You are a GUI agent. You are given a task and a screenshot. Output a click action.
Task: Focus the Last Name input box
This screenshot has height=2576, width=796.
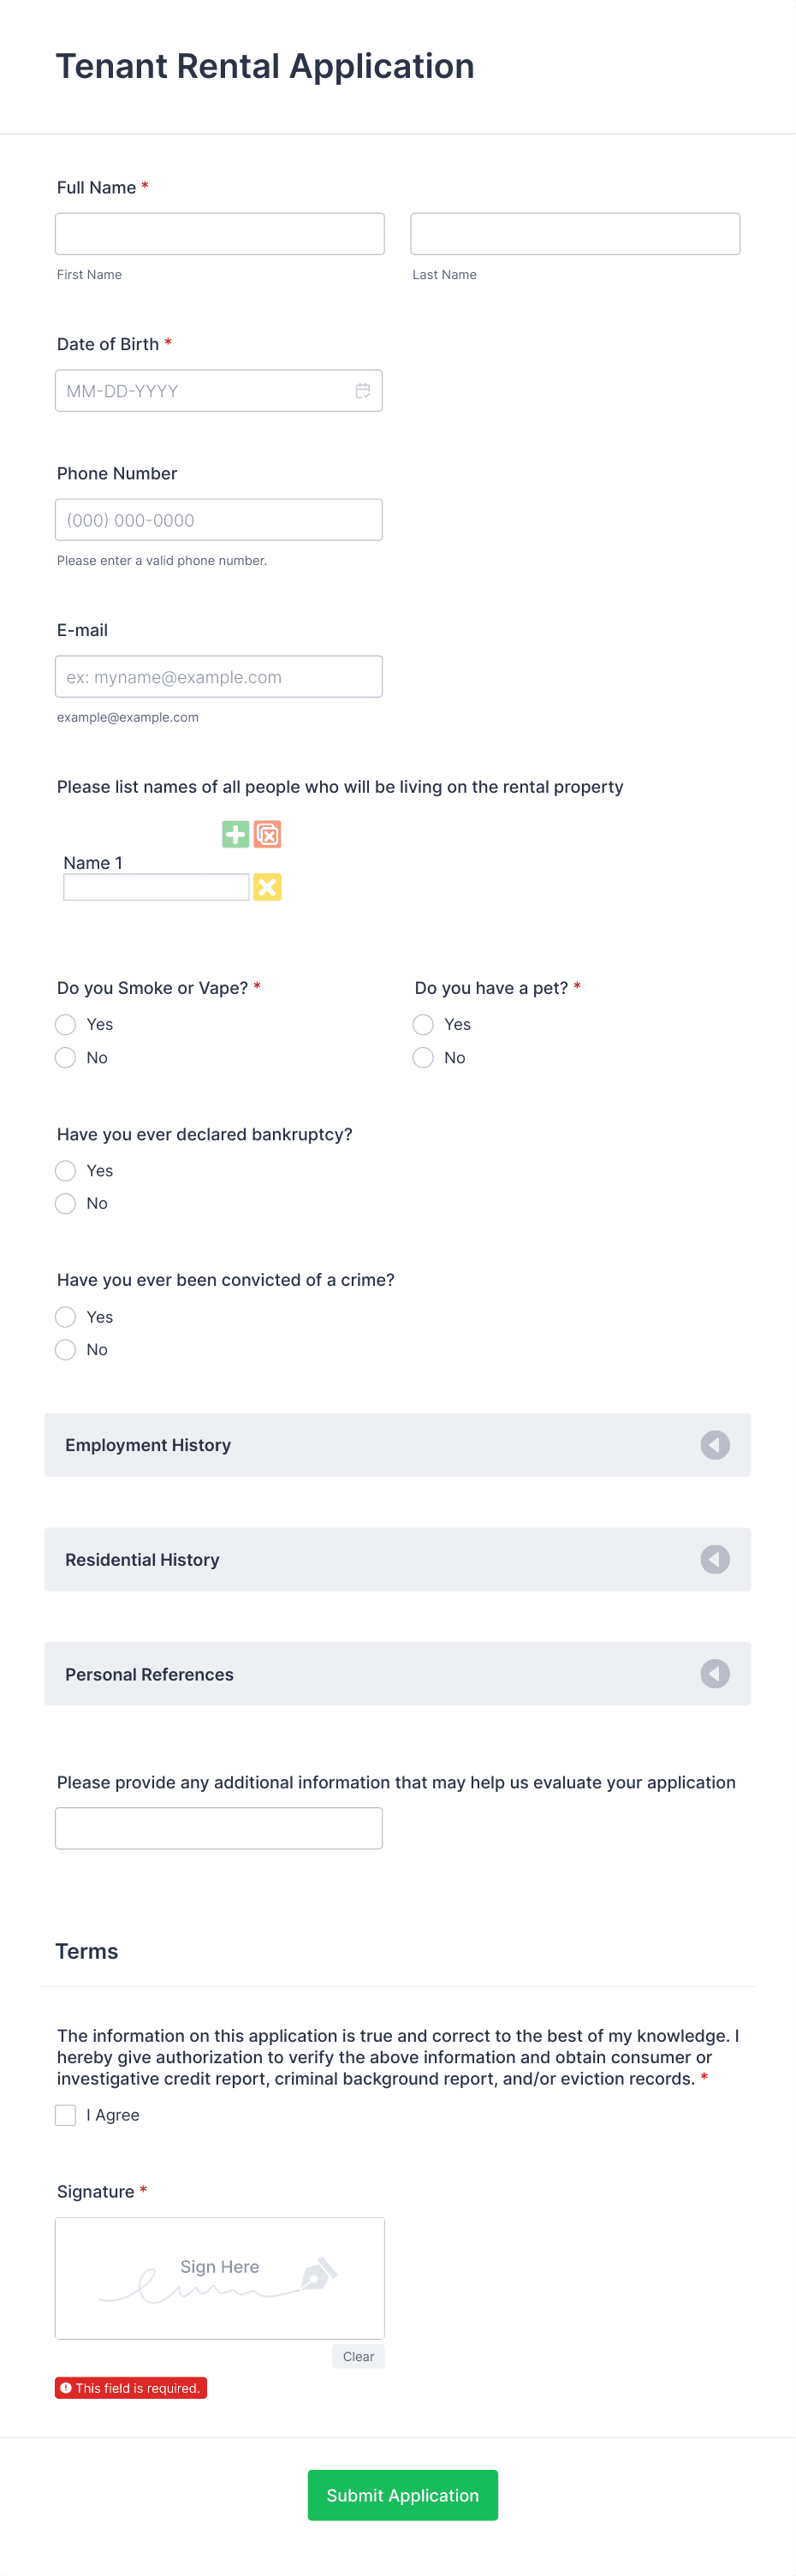[575, 233]
